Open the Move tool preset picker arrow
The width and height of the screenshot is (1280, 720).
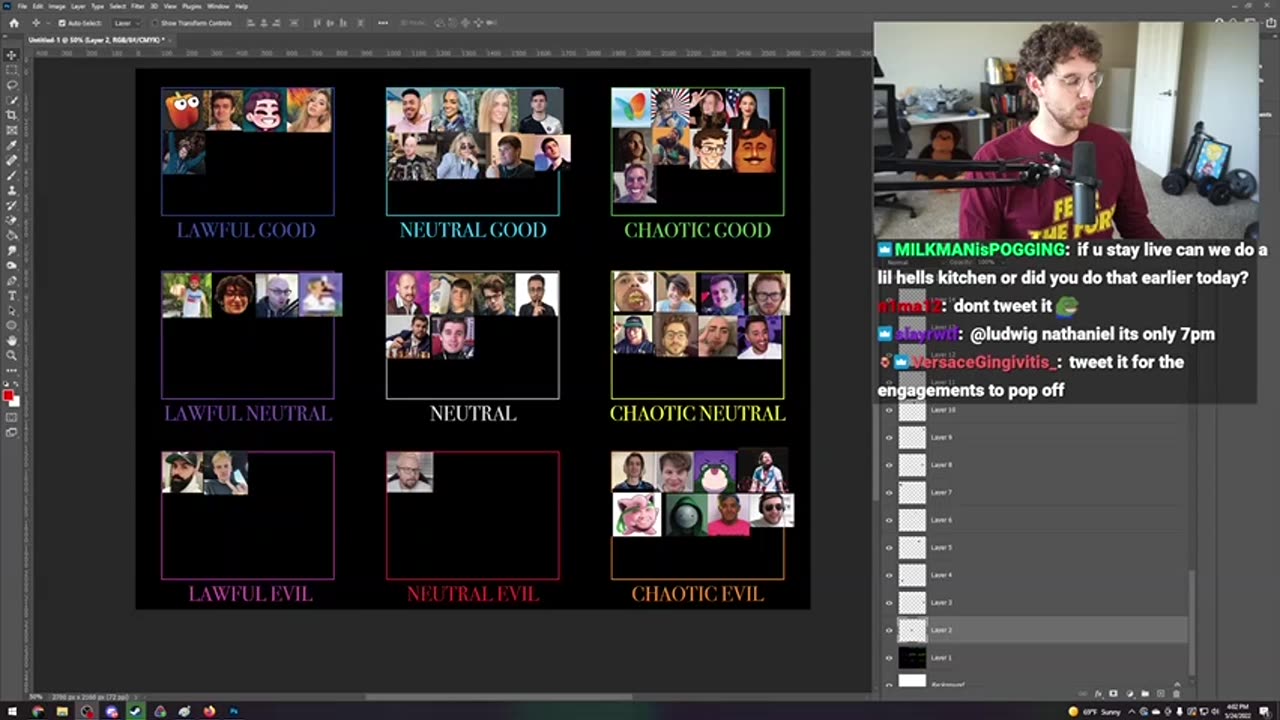pos(48,23)
